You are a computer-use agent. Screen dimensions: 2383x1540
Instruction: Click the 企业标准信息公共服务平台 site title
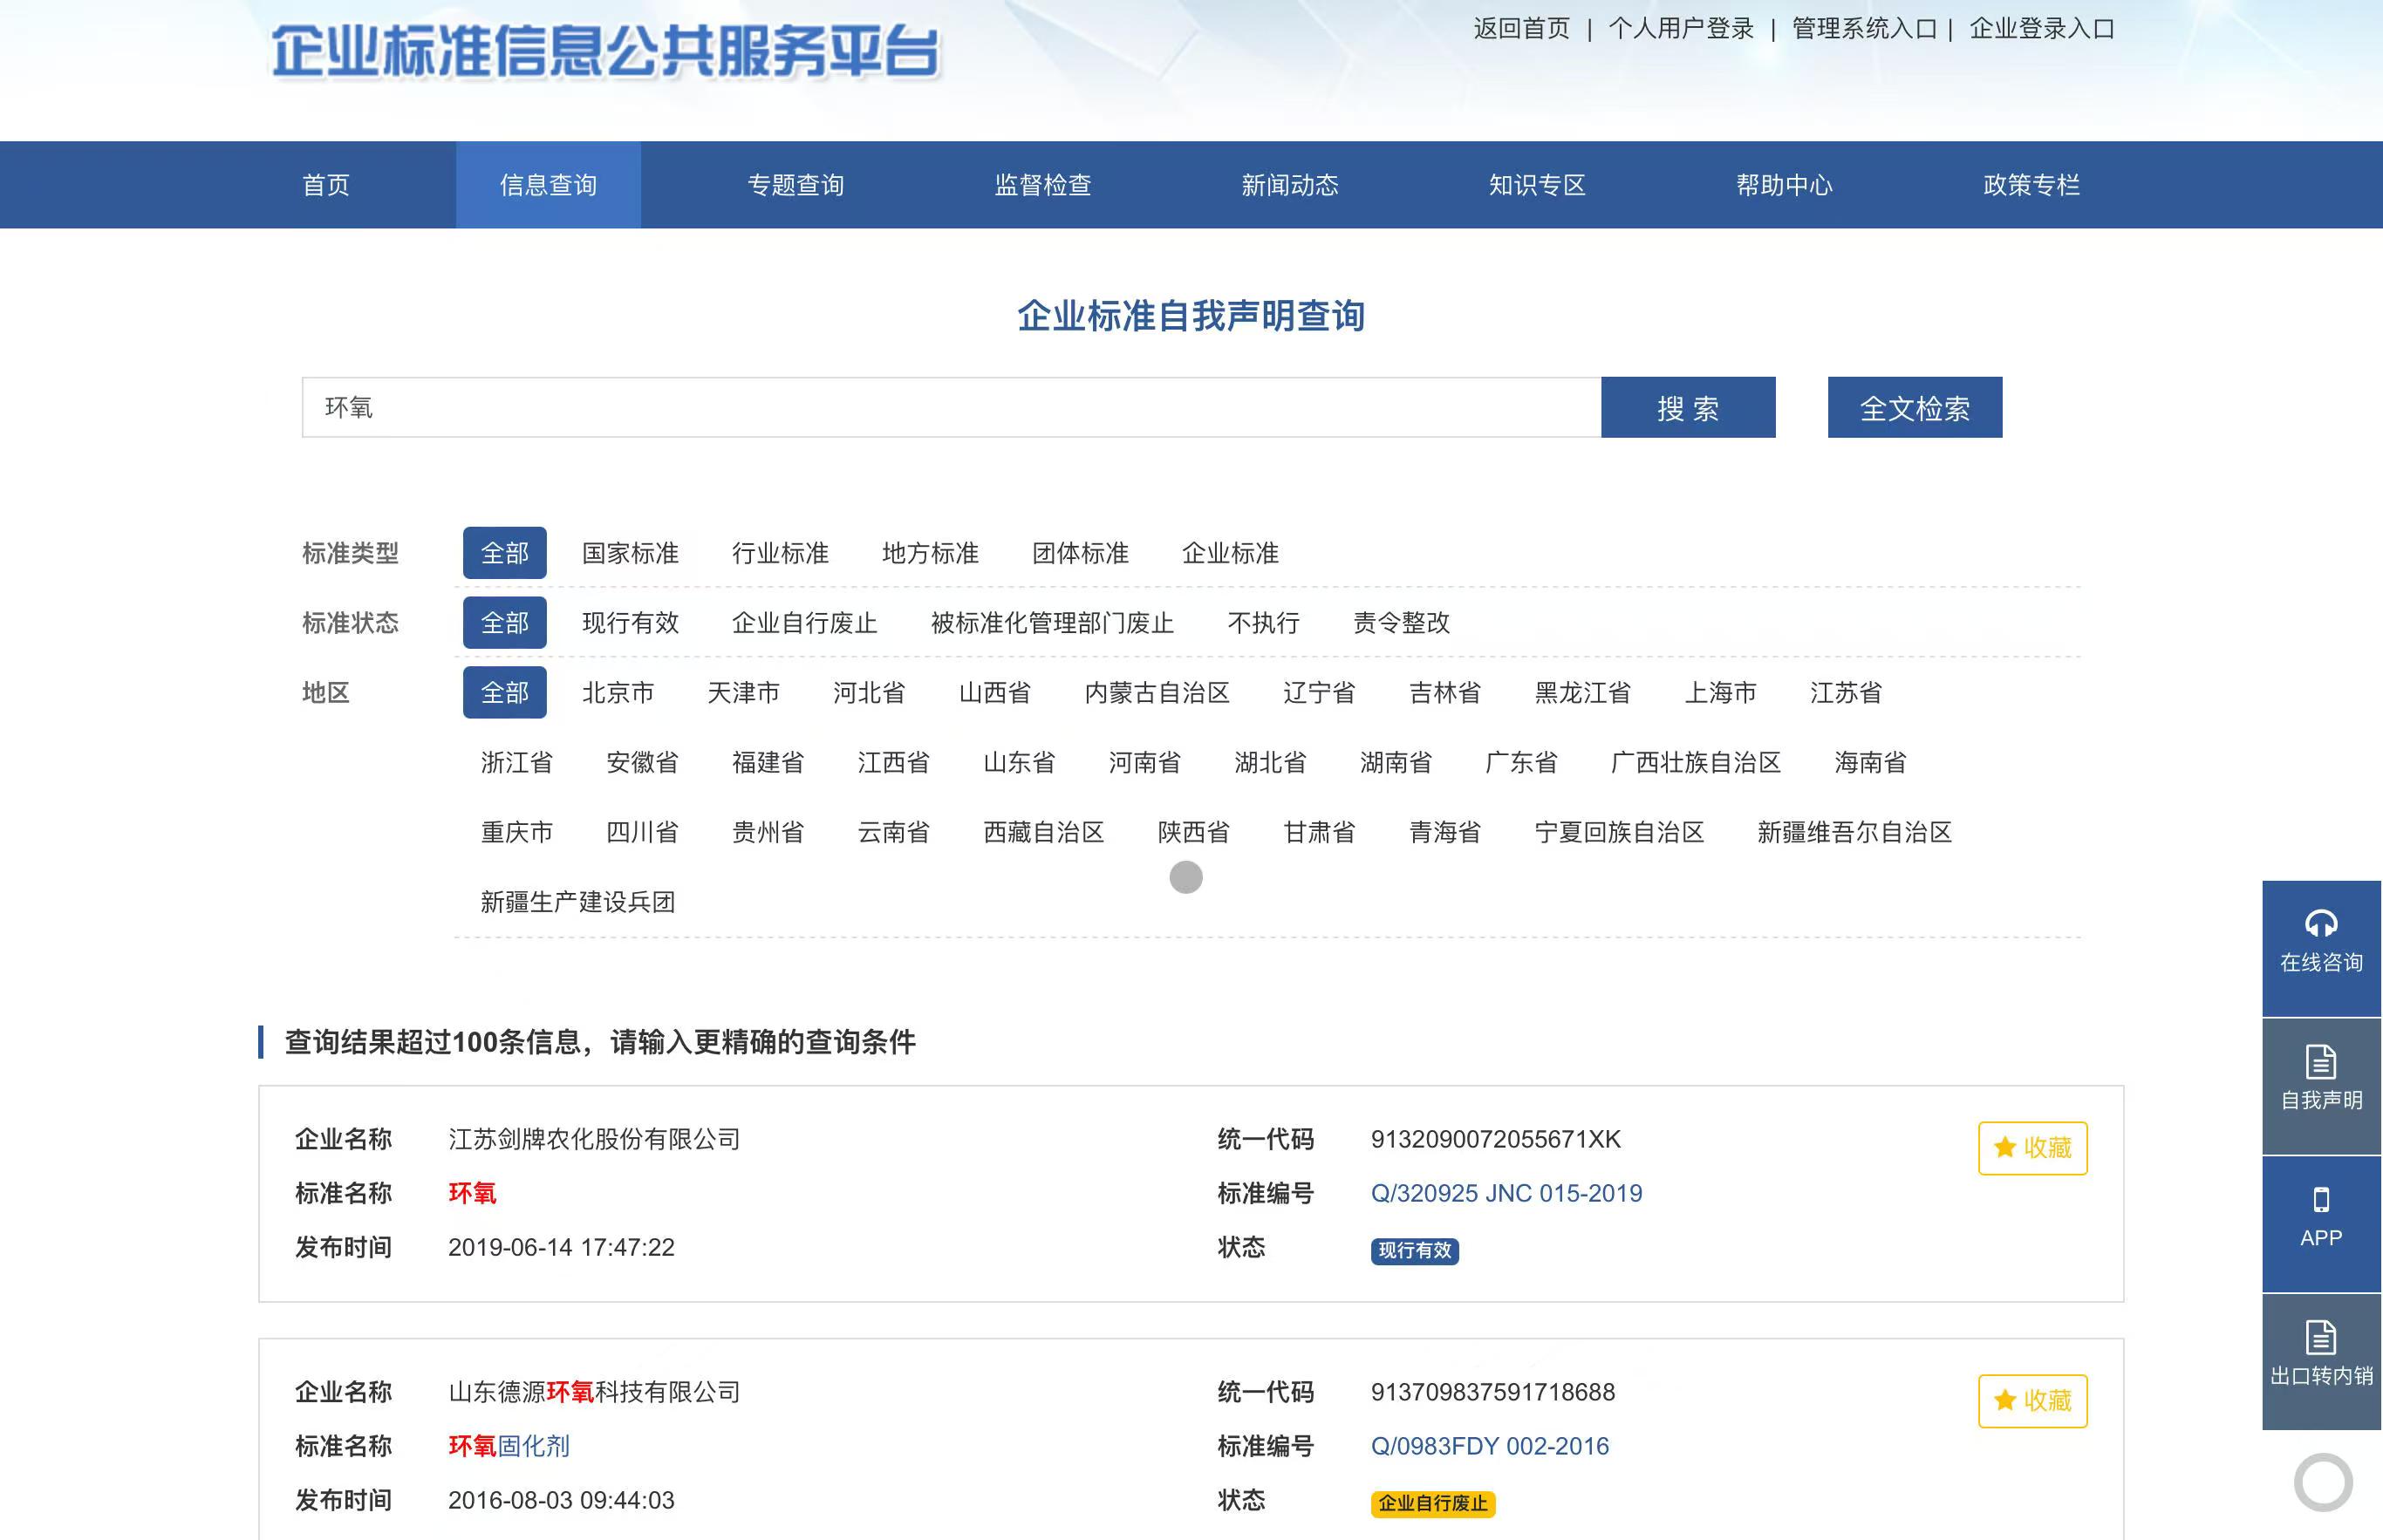point(605,52)
